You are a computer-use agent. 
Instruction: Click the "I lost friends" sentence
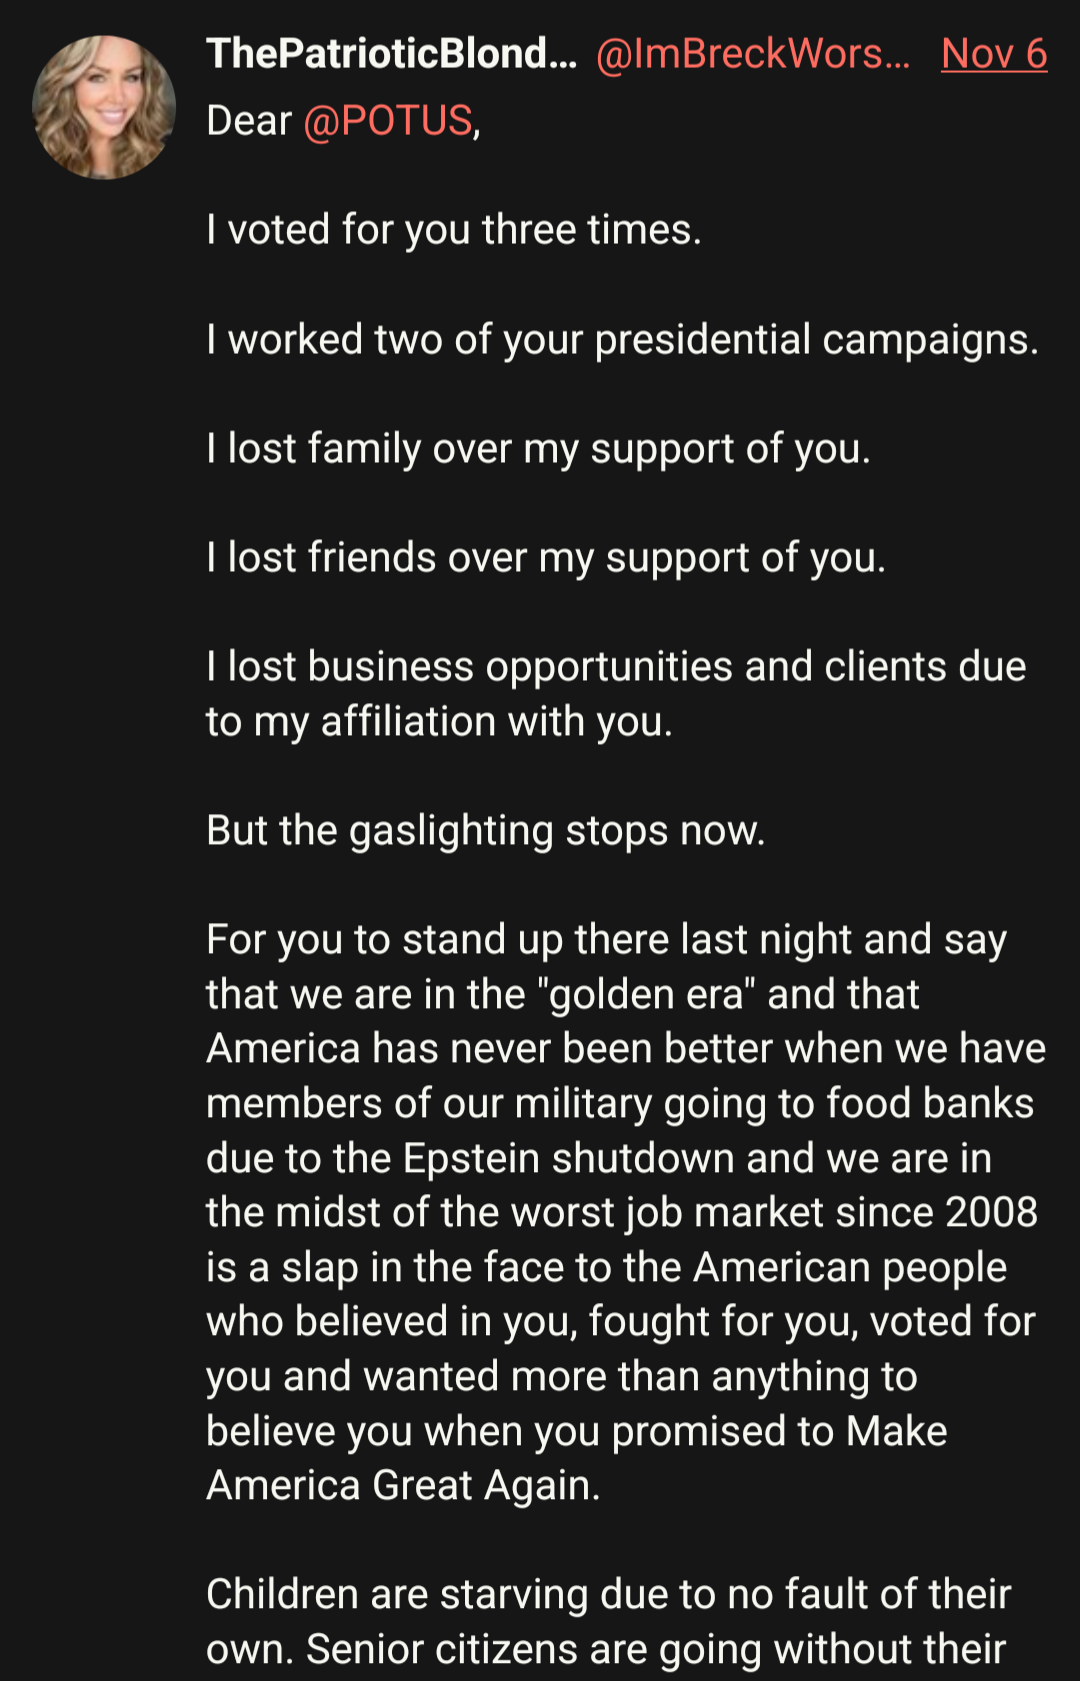coord(546,558)
